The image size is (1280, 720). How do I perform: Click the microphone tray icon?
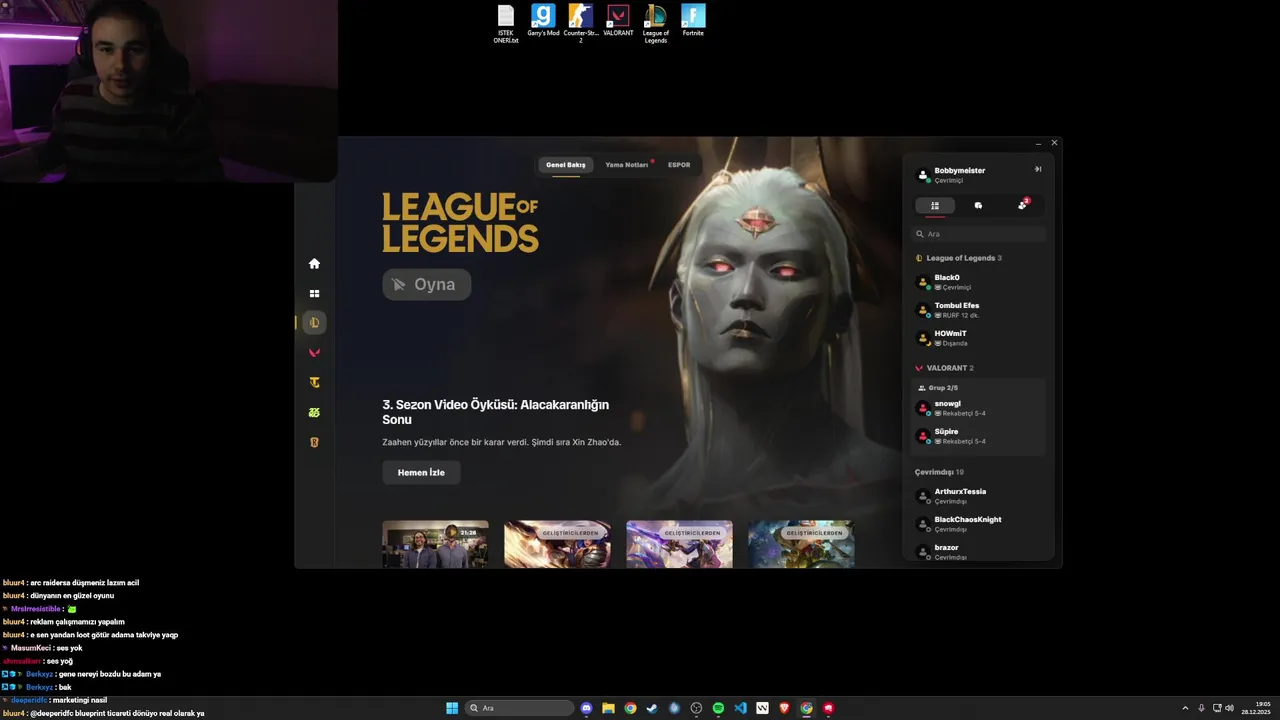[1201, 708]
